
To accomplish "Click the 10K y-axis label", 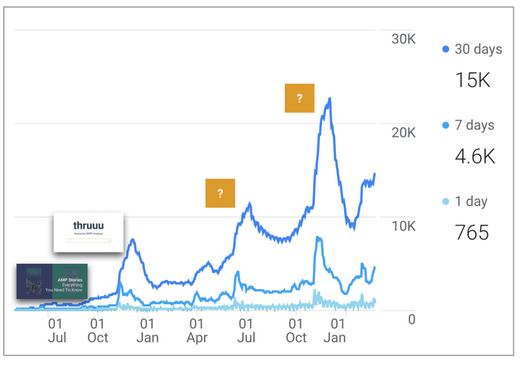I will click(404, 226).
